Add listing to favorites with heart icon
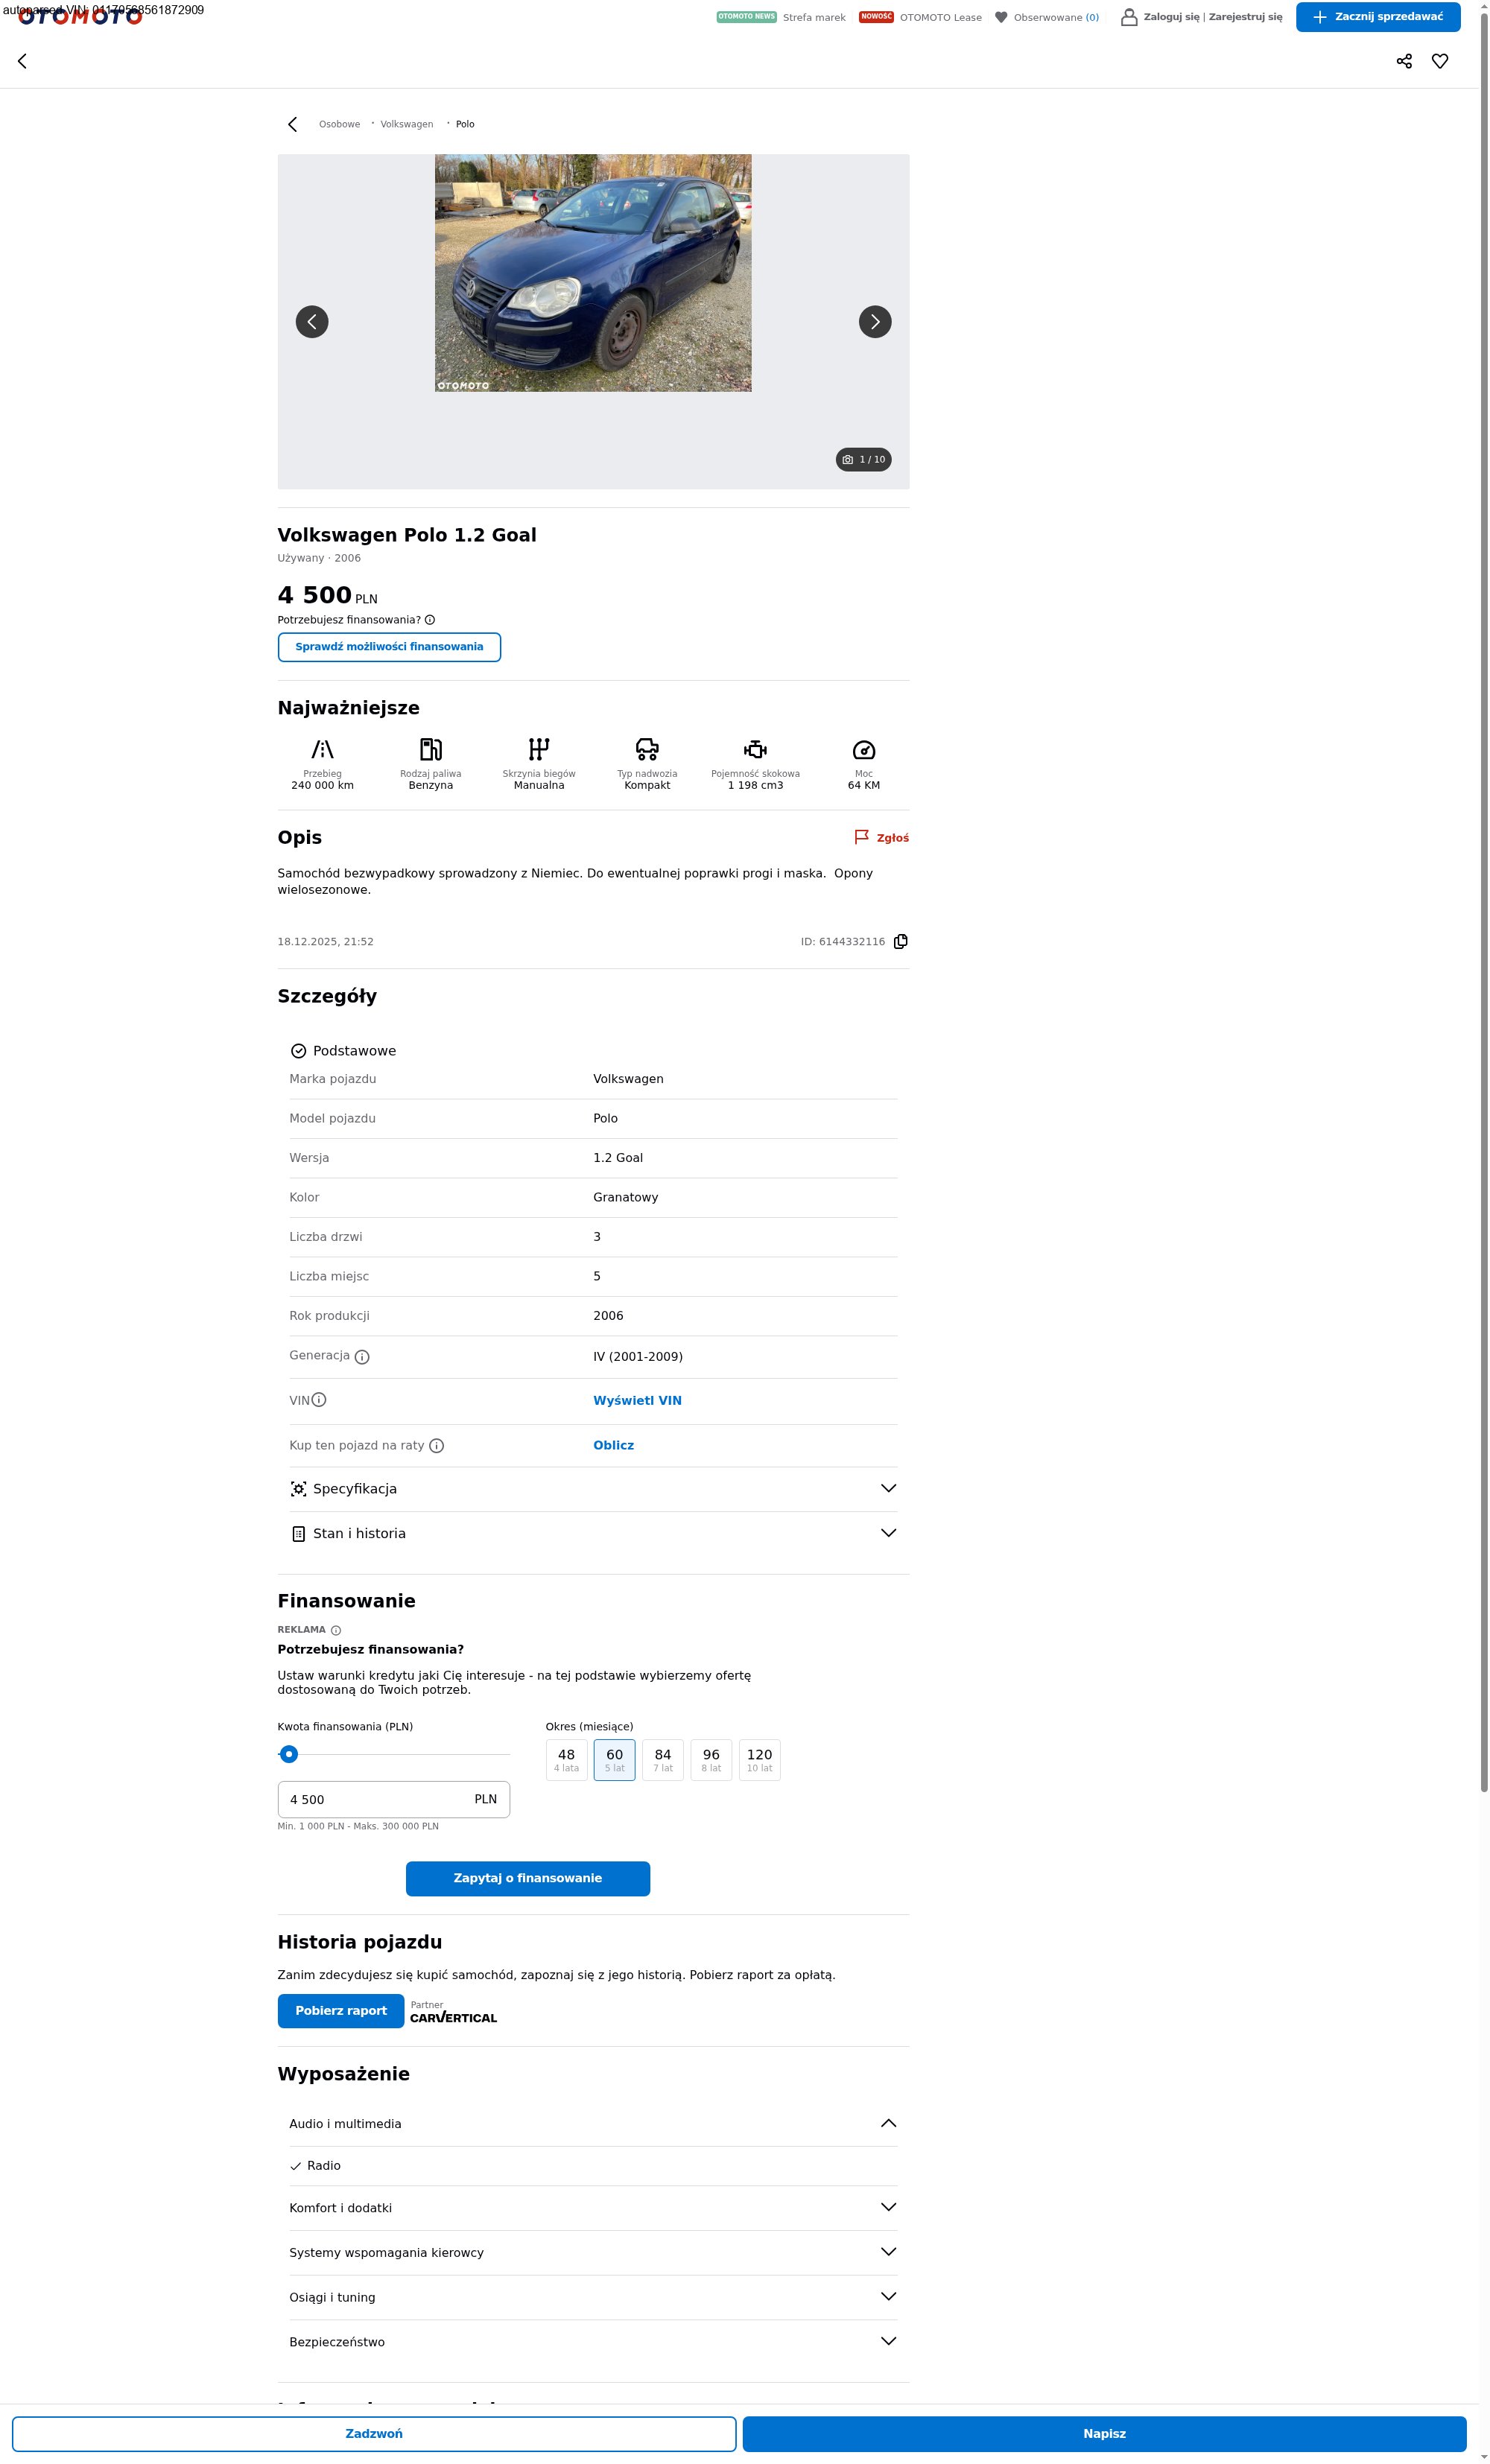The width and height of the screenshot is (1490, 2464). [1440, 61]
